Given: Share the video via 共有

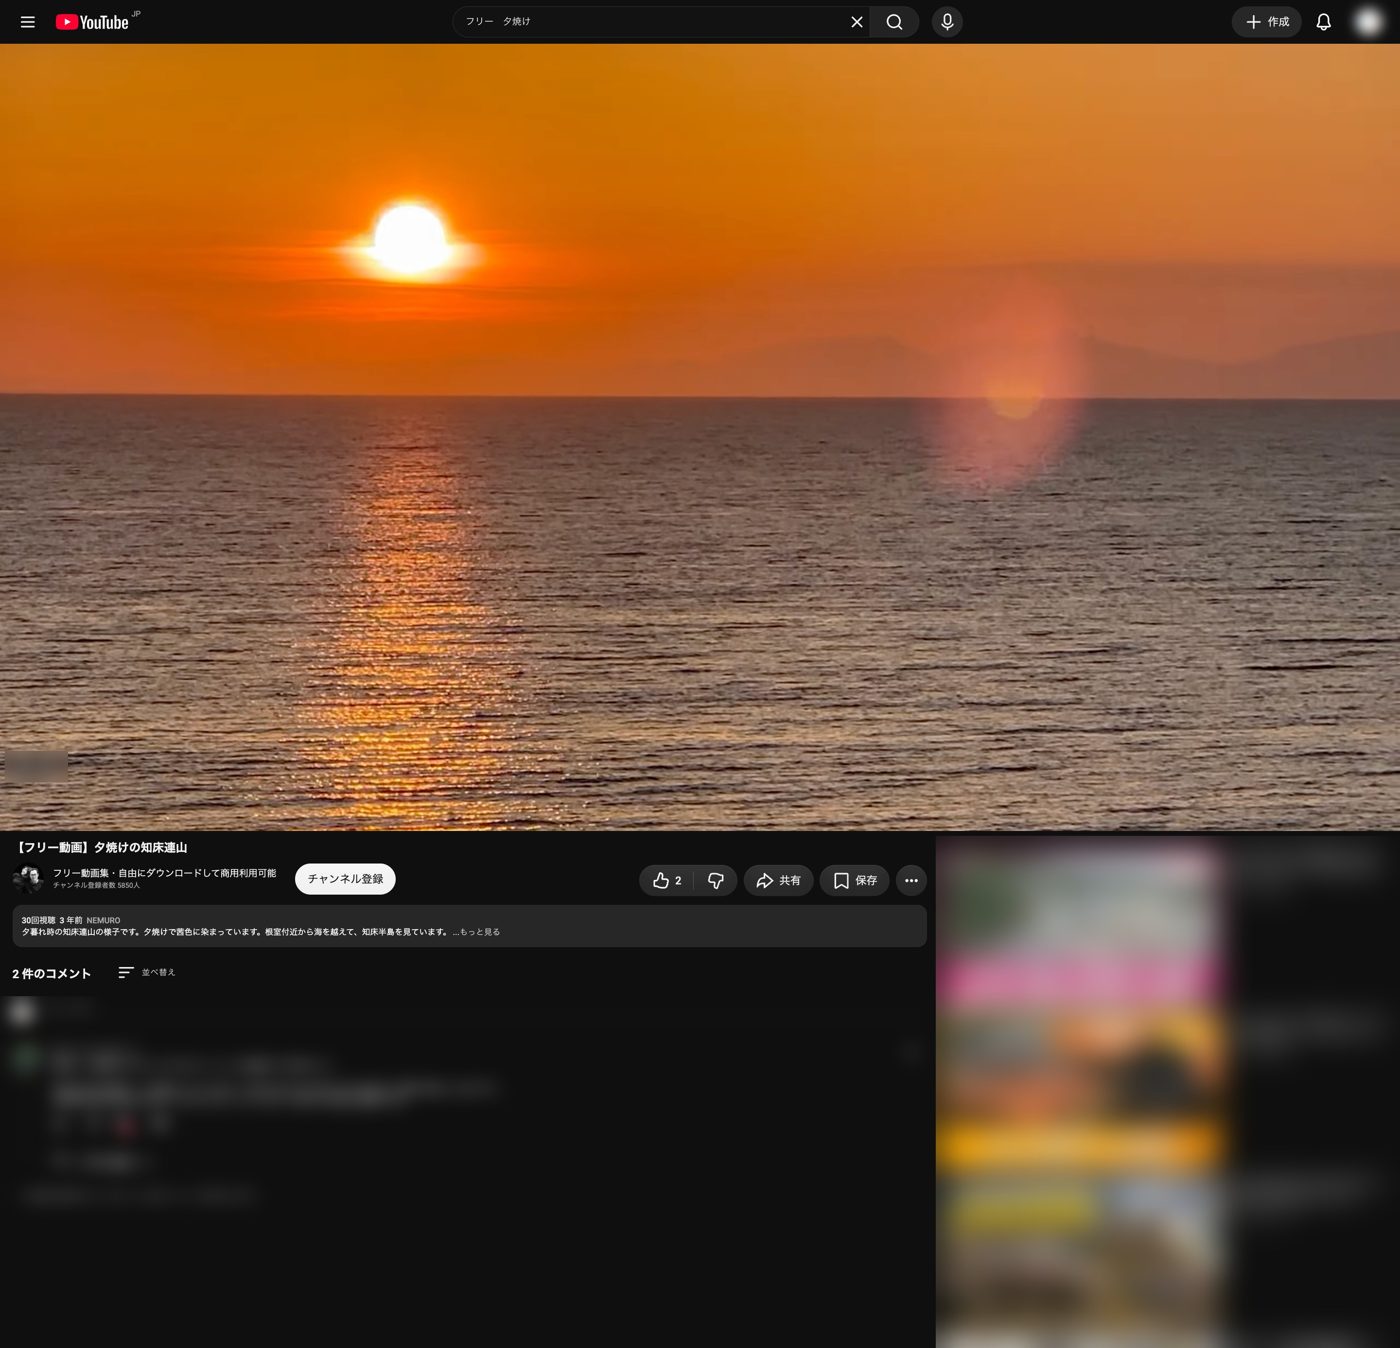Looking at the screenshot, I should point(778,880).
